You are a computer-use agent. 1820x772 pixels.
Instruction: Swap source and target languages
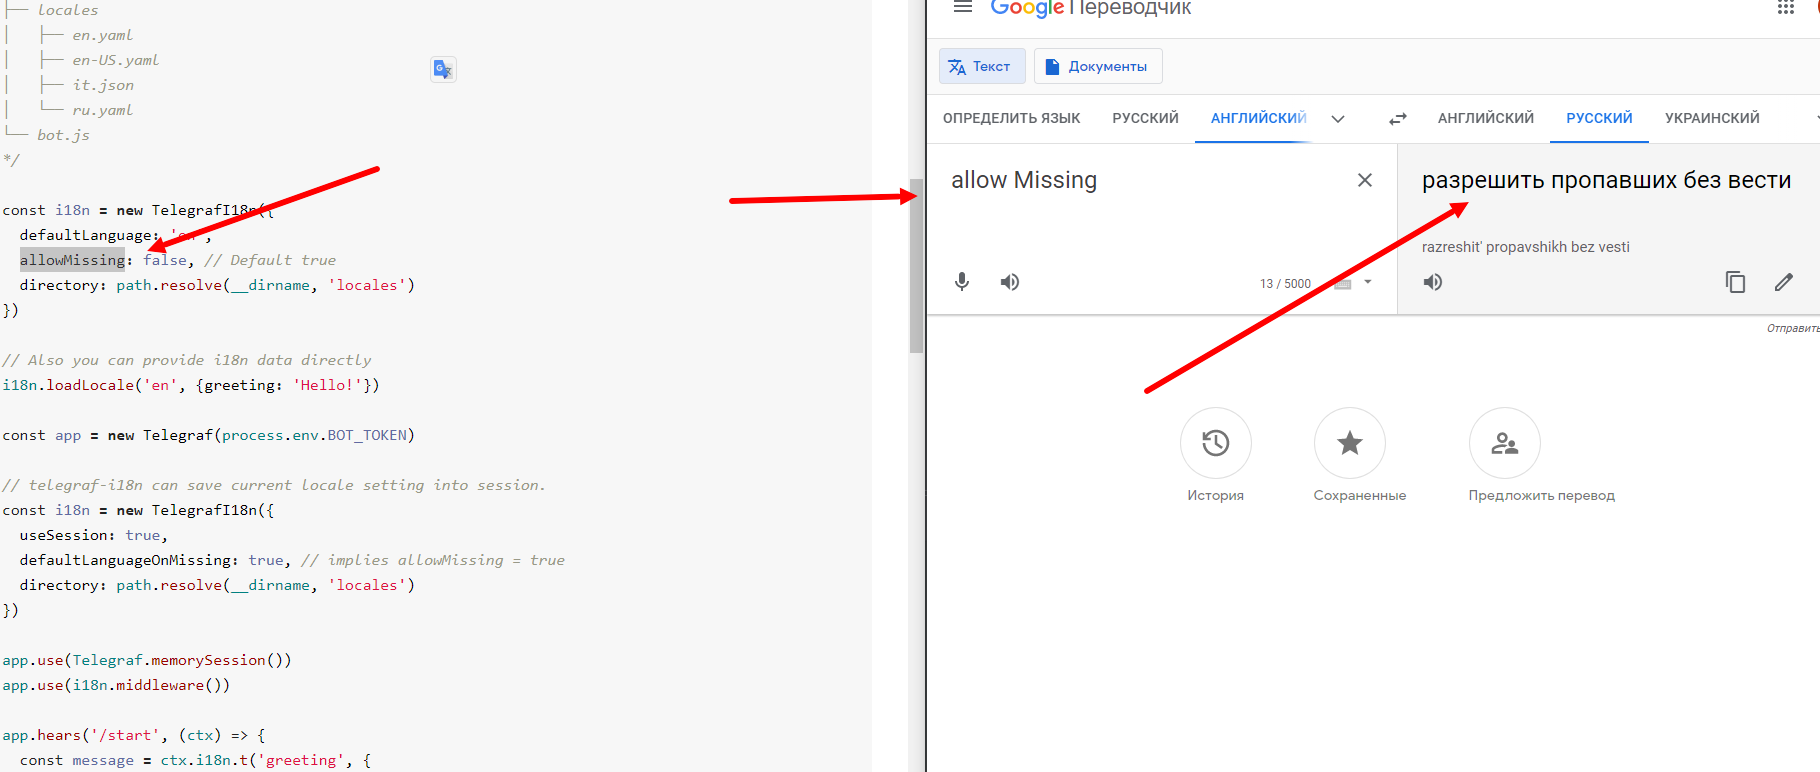coord(1397,118)
